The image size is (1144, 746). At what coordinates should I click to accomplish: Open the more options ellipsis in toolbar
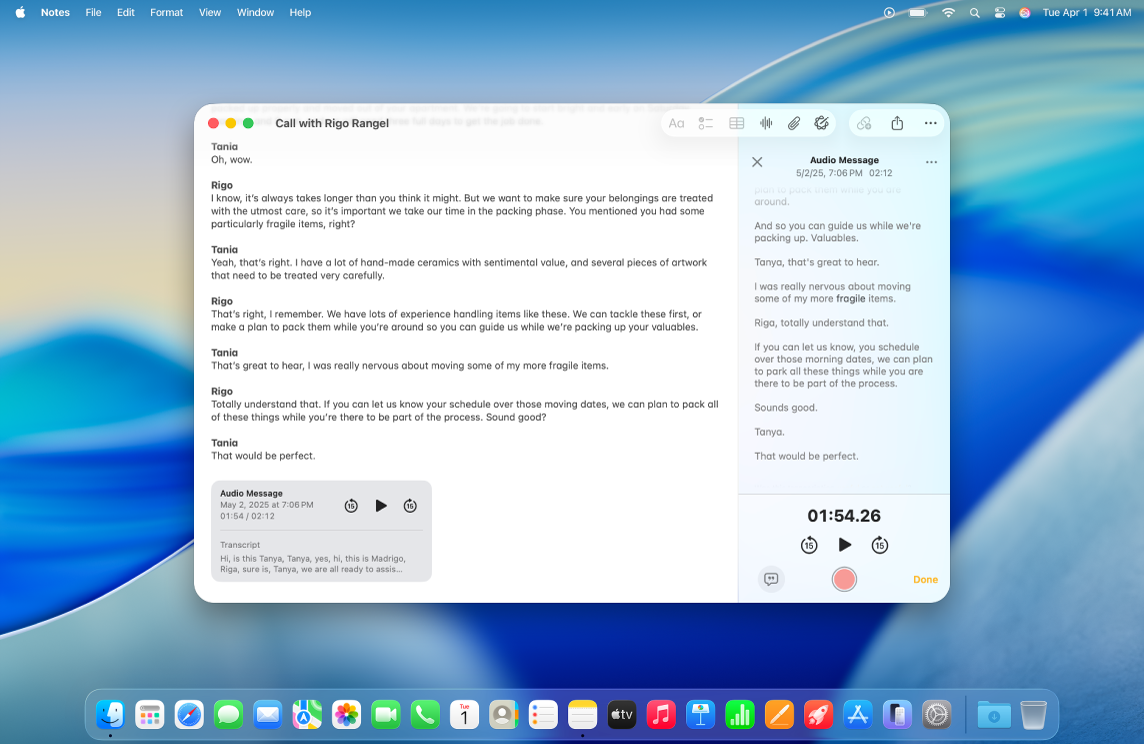tap(930, 122)
